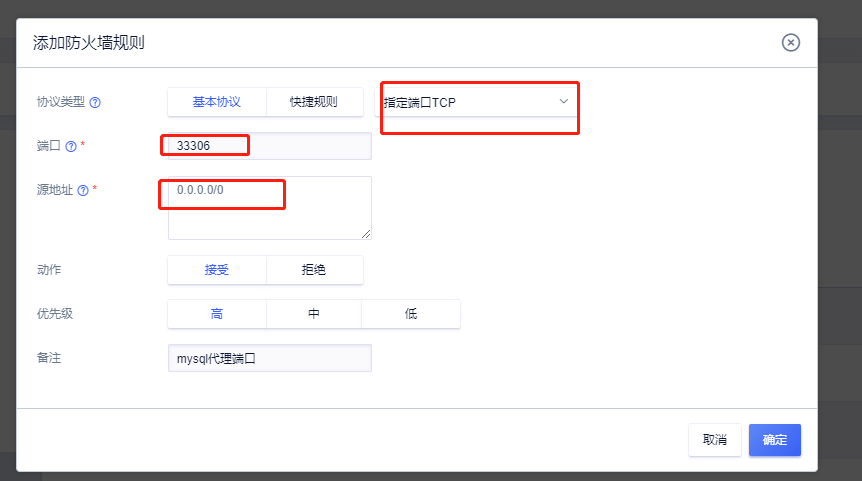The image size is (862, 481).
Task: Click help icon next to 源地址 label
Action: [x=83, y=190]
